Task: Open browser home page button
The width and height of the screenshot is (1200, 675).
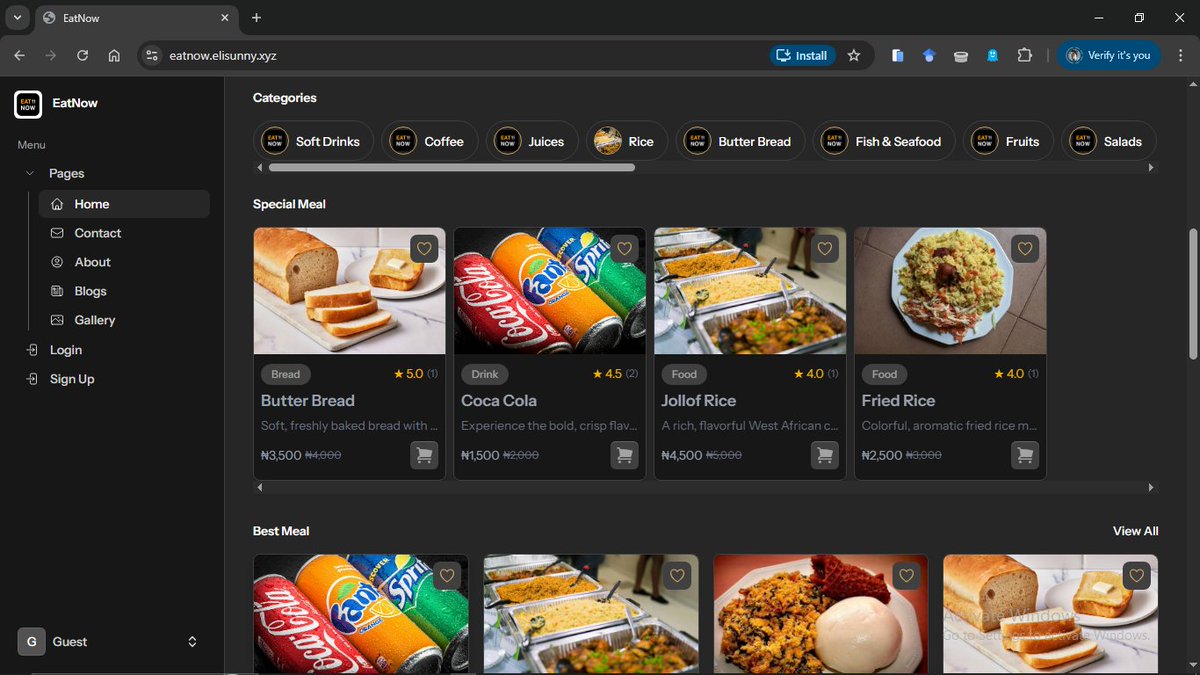Action: [114, 56]
